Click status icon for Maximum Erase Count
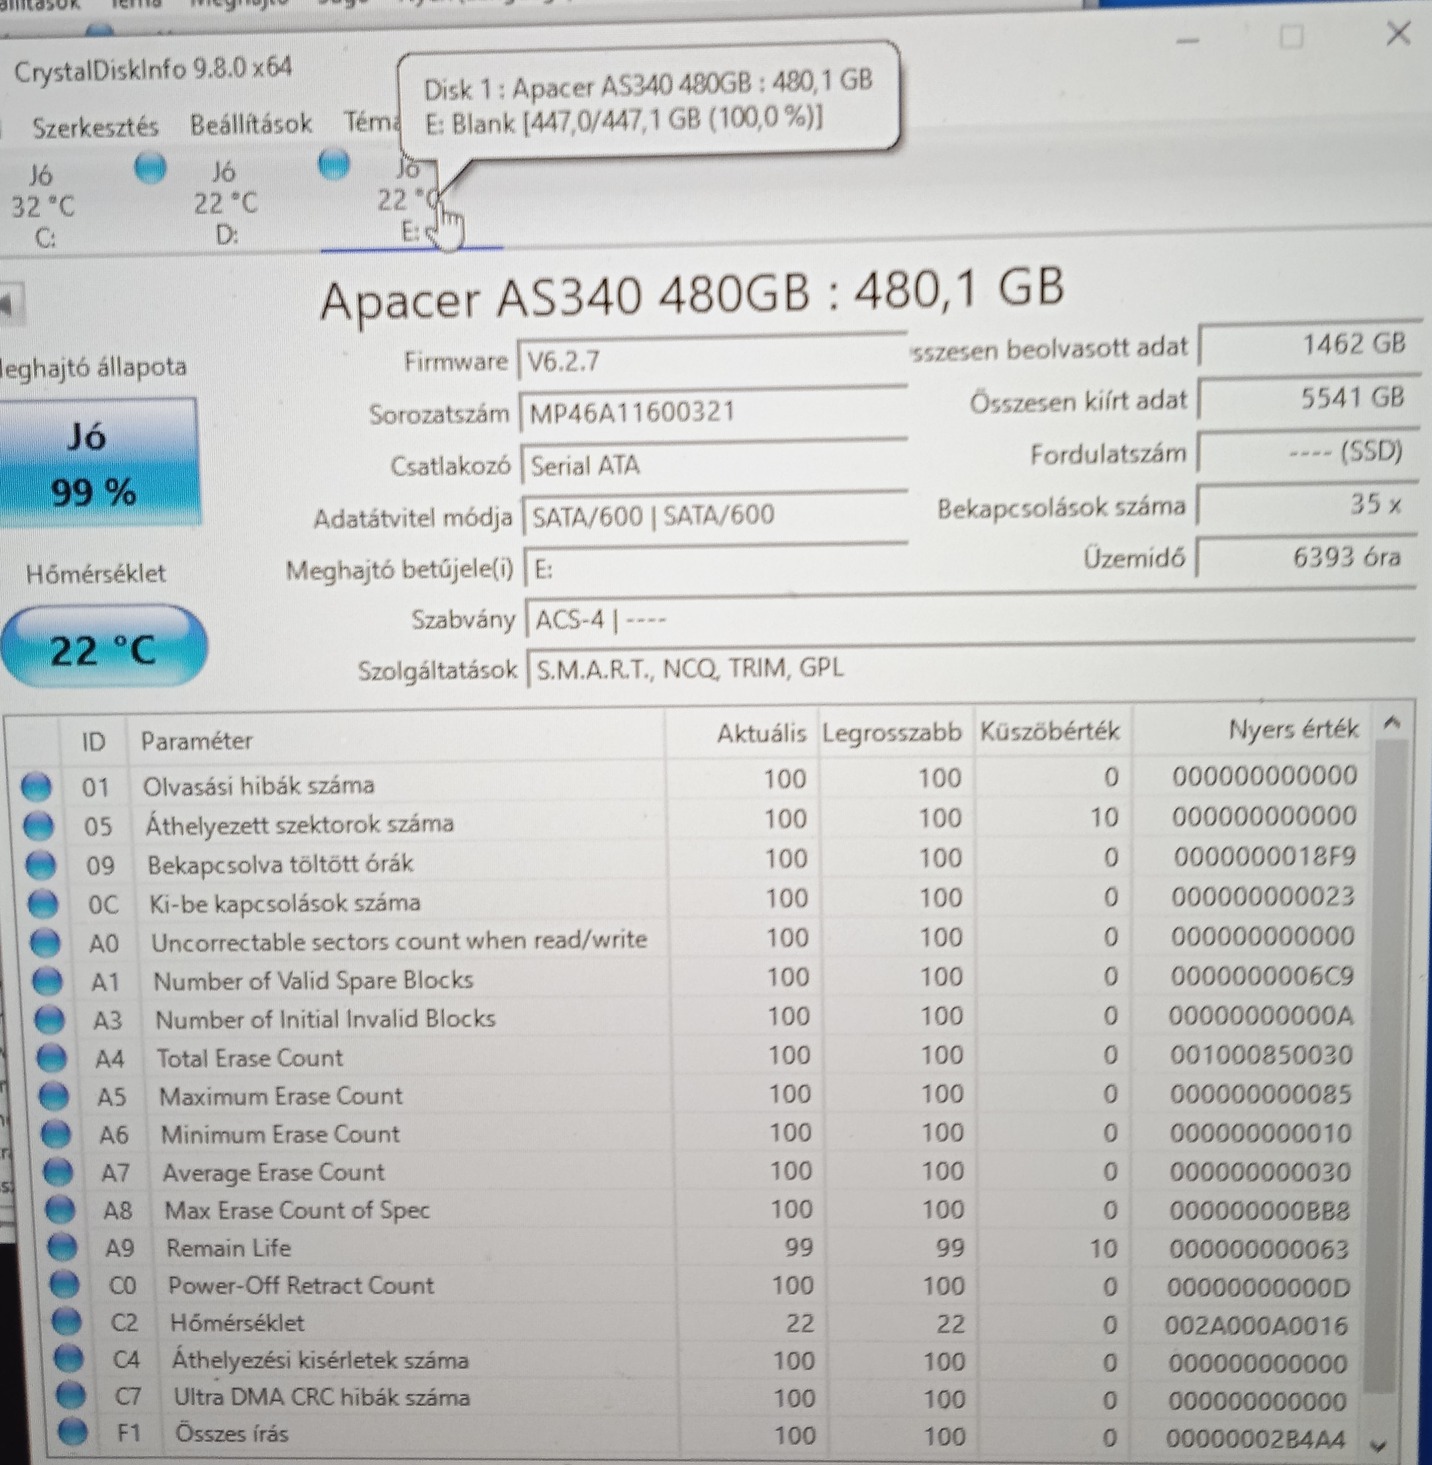This screenshot has width=1432, height=1465. point(54,1097)
